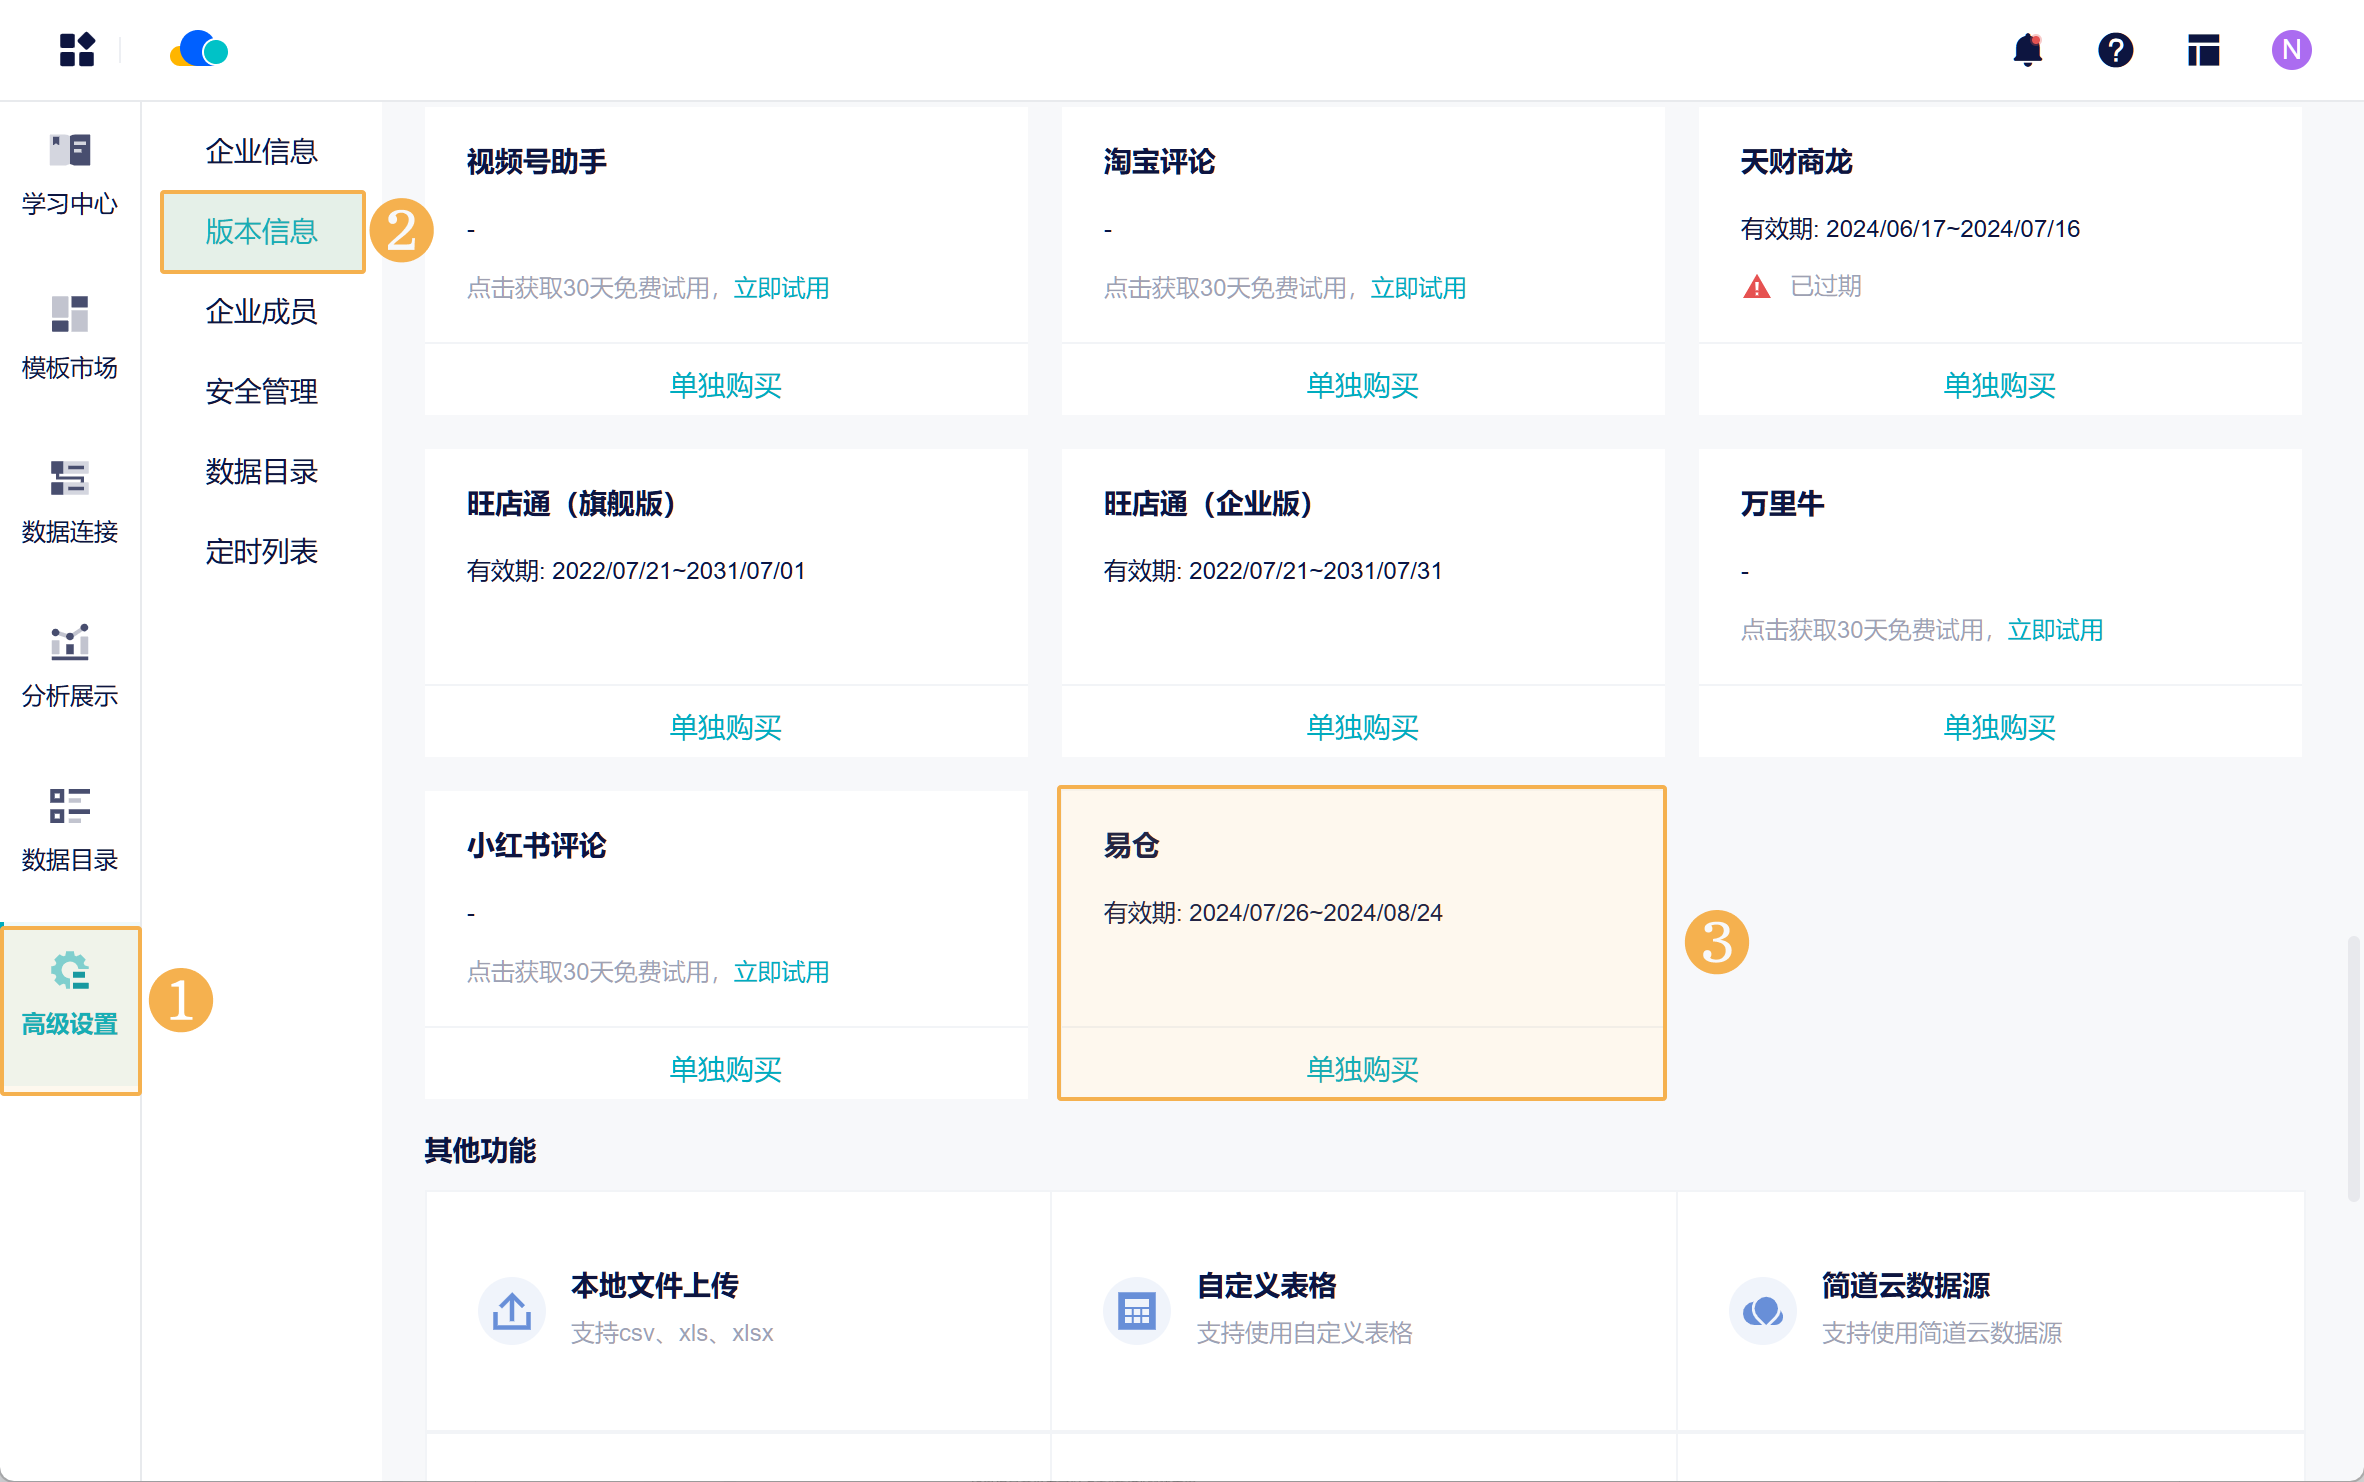Click 立即试用 under 万里牛
Viewport: 2364px width, 1482px height.
pos(2055,630)
